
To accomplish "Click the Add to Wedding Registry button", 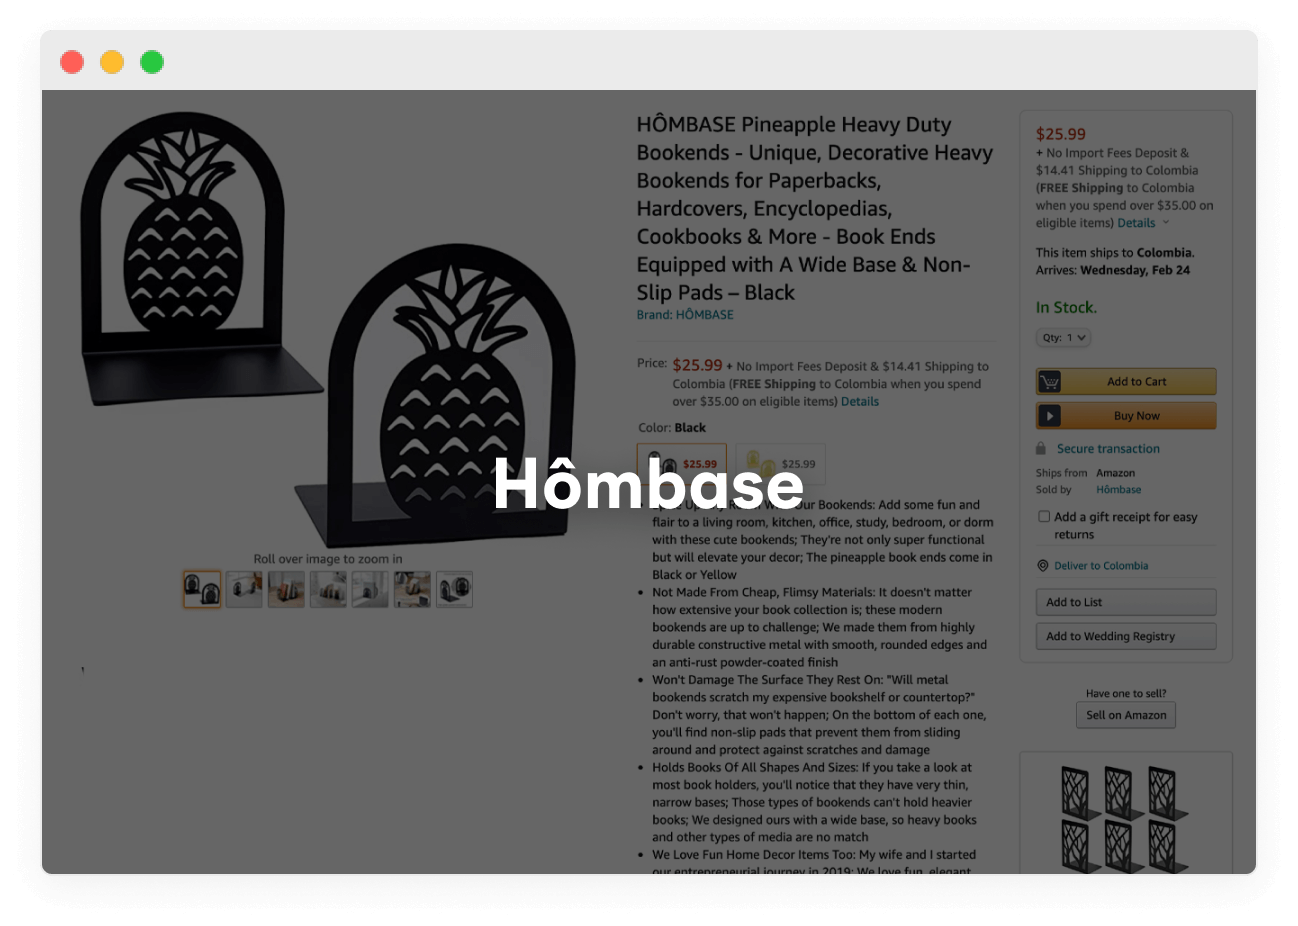I will 1126,636.
